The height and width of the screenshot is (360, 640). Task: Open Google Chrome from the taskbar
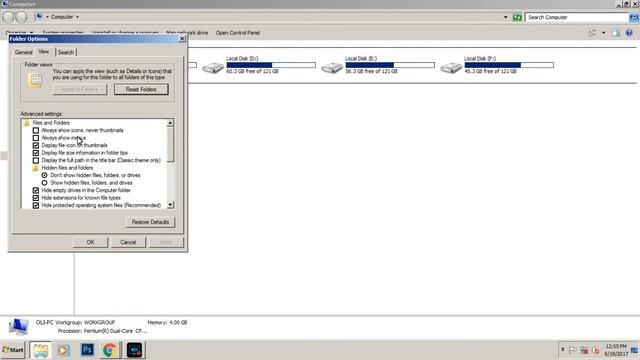pos(109,350)
